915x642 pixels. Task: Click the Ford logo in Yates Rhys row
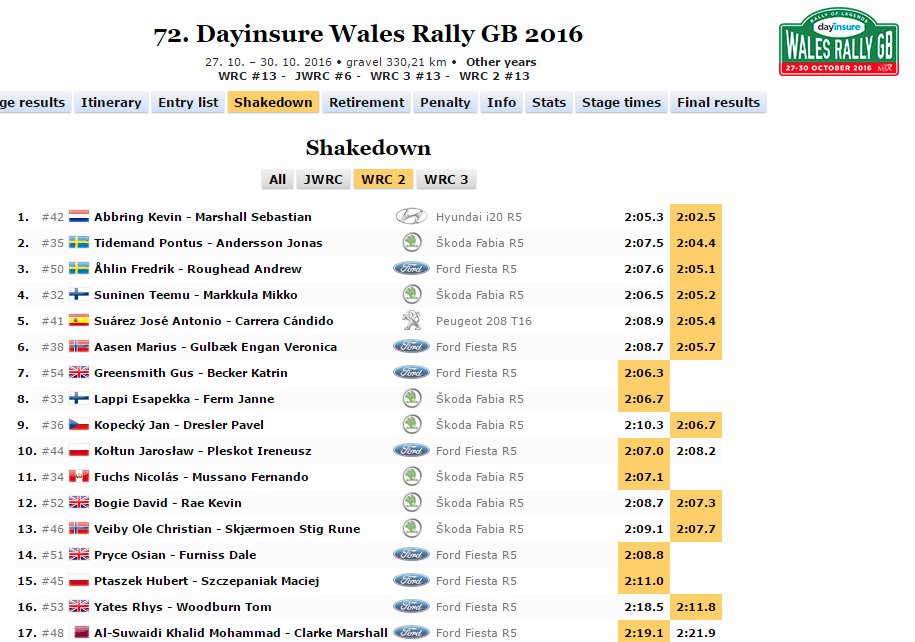coord(411,606)
